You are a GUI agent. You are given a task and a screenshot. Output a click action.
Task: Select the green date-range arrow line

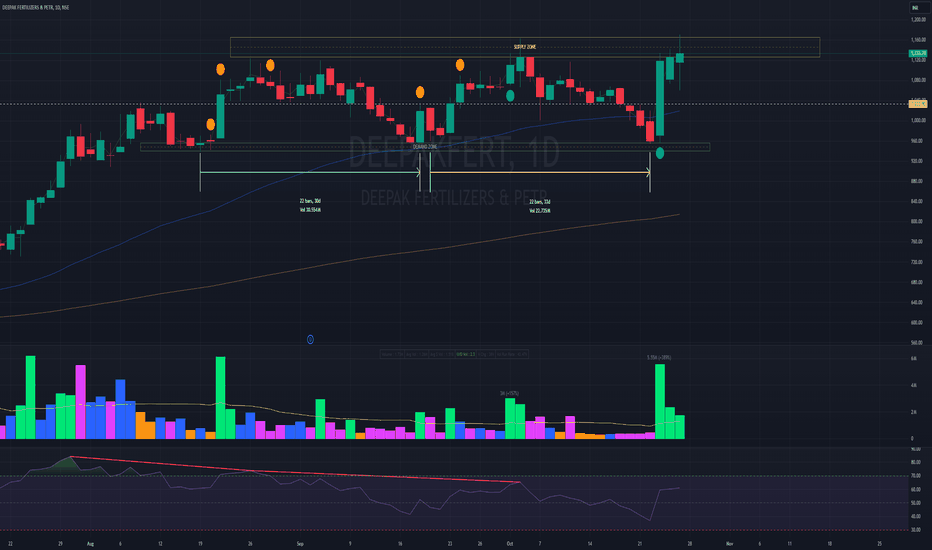click(x=310, y=172)
